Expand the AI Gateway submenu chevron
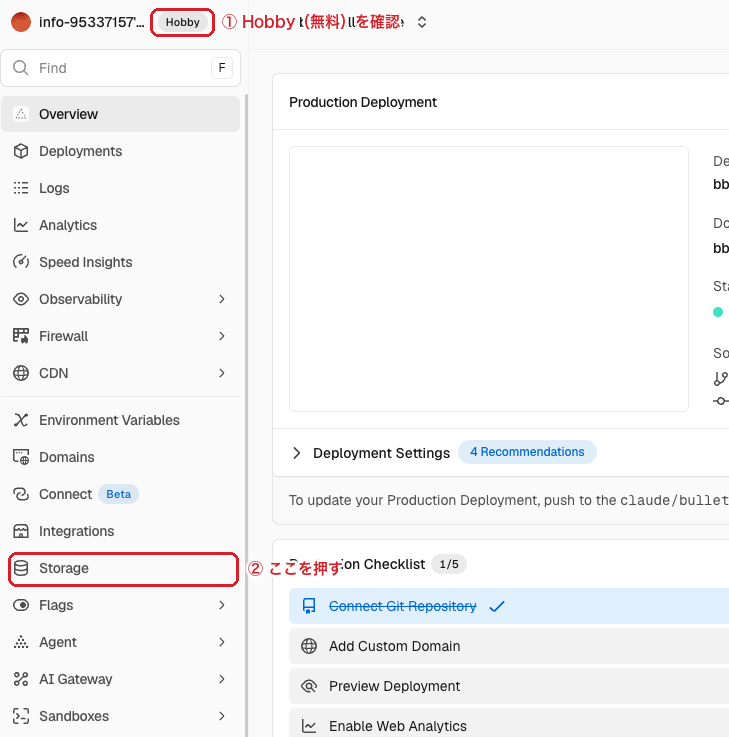 [x=222, y=679]
